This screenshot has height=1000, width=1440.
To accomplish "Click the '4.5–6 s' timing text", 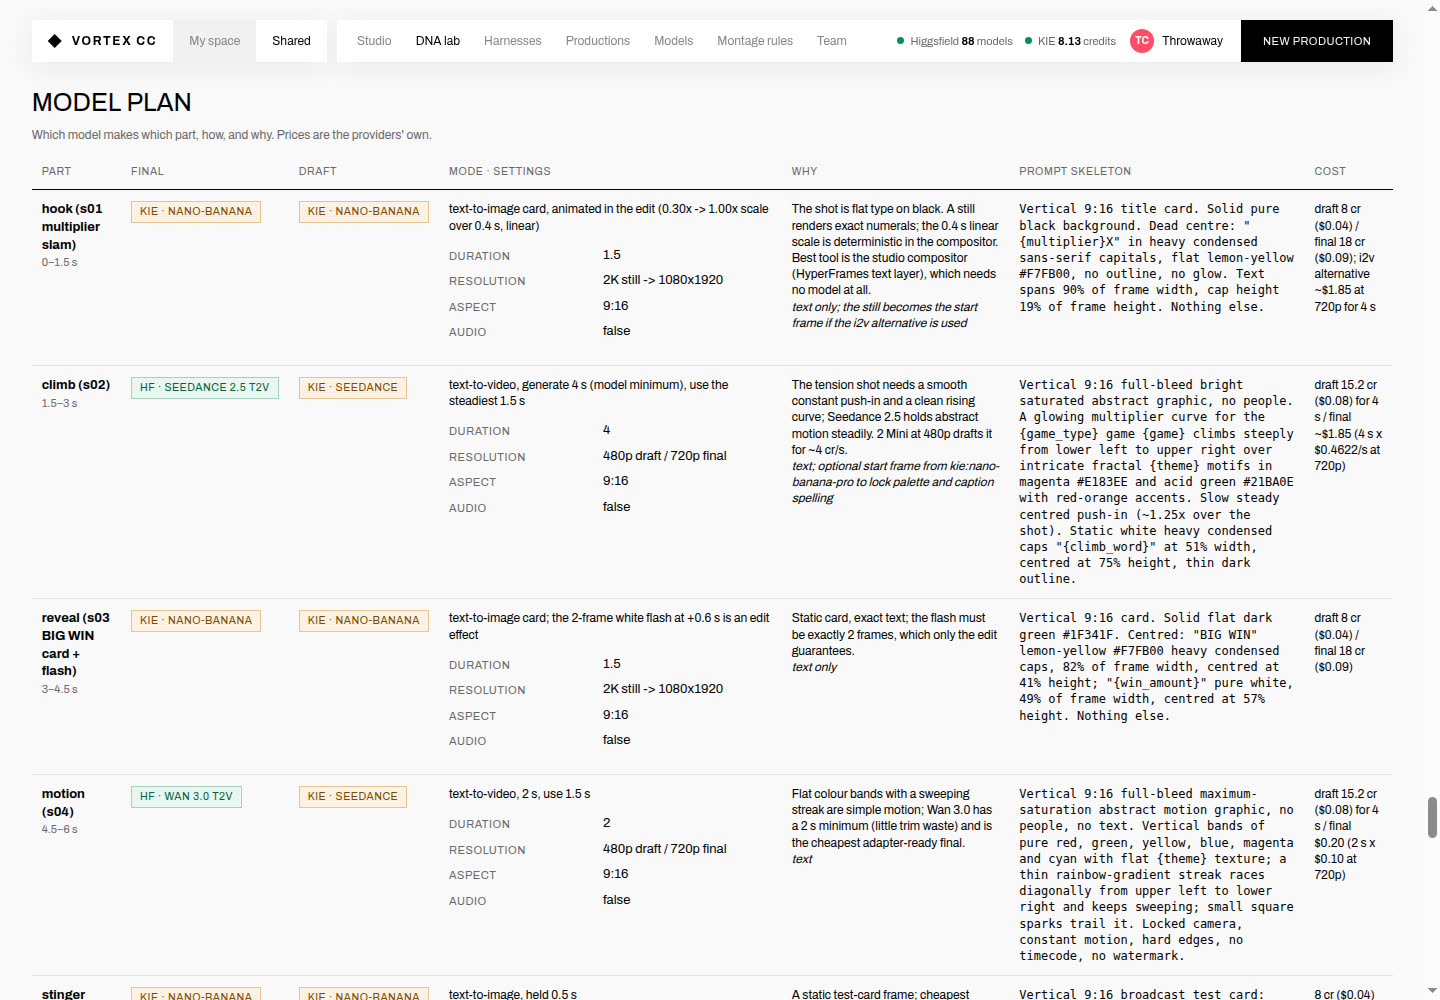I will click(60, 830).
